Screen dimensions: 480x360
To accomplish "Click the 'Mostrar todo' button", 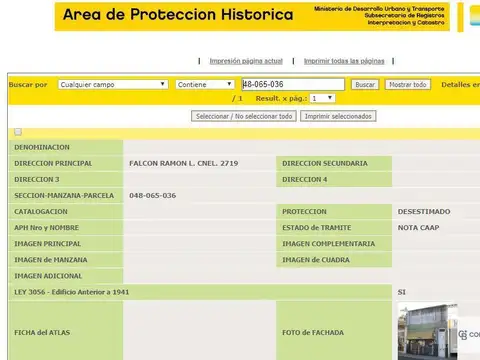I will pyautogui.click(x=408, y=85).
